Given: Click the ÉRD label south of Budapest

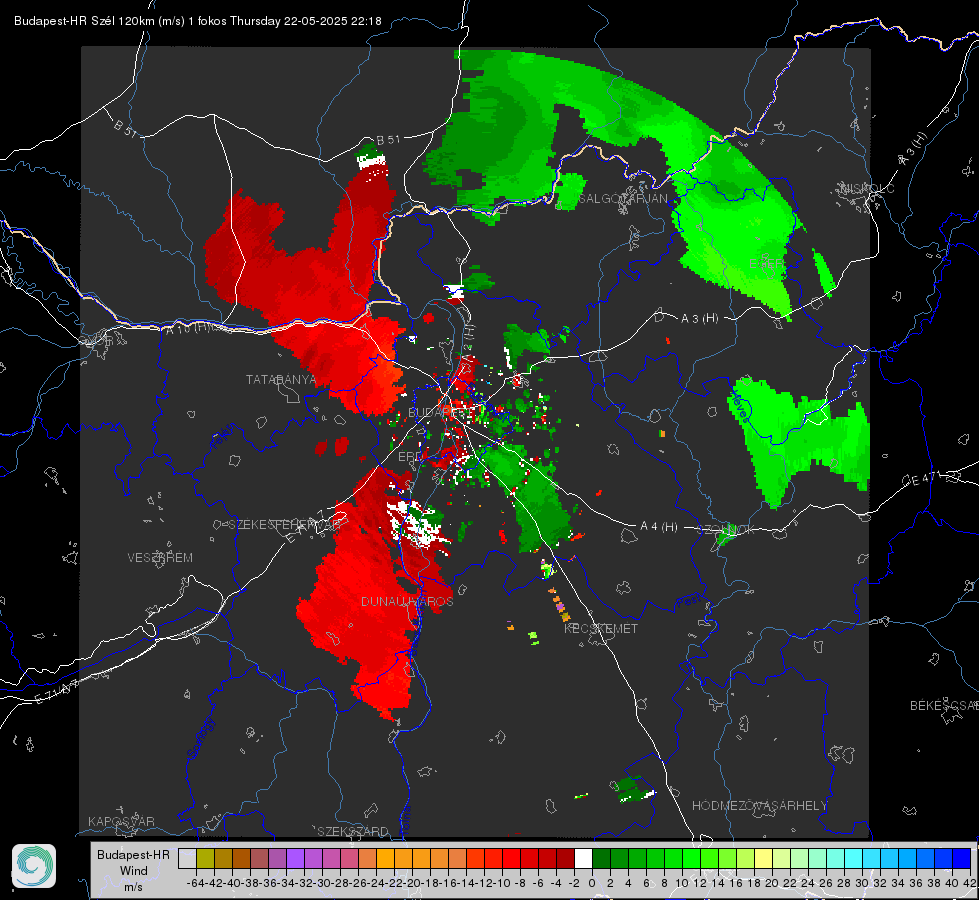Looking at the screenshot, I should point(410,457).
